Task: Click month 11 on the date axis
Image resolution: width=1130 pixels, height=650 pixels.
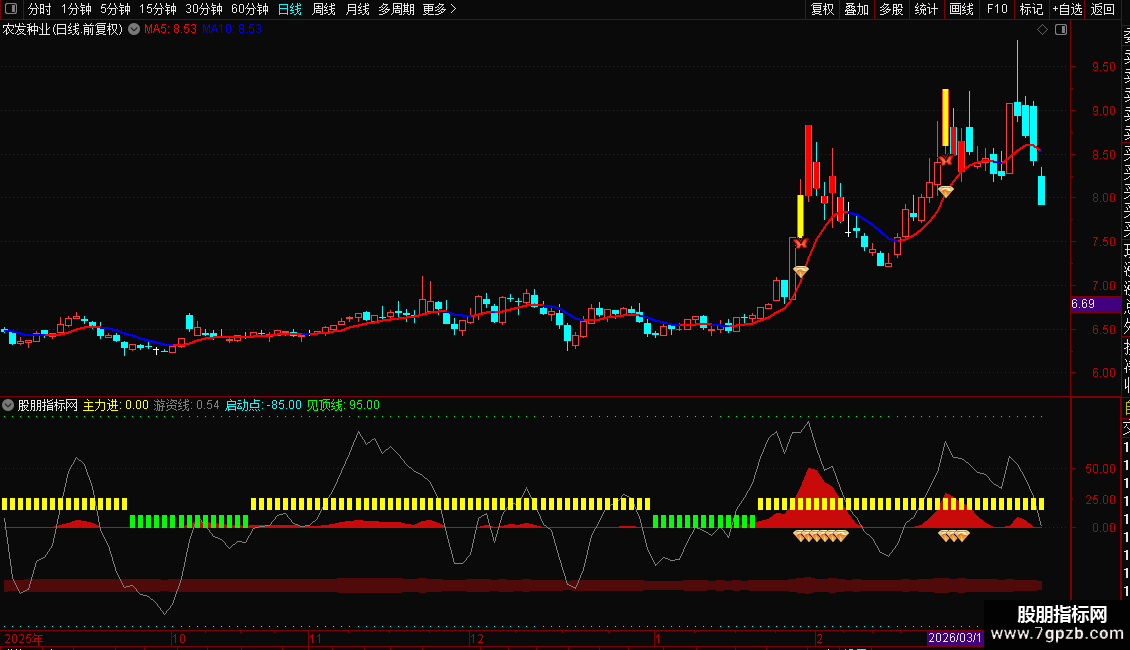Action: (316, 638)
